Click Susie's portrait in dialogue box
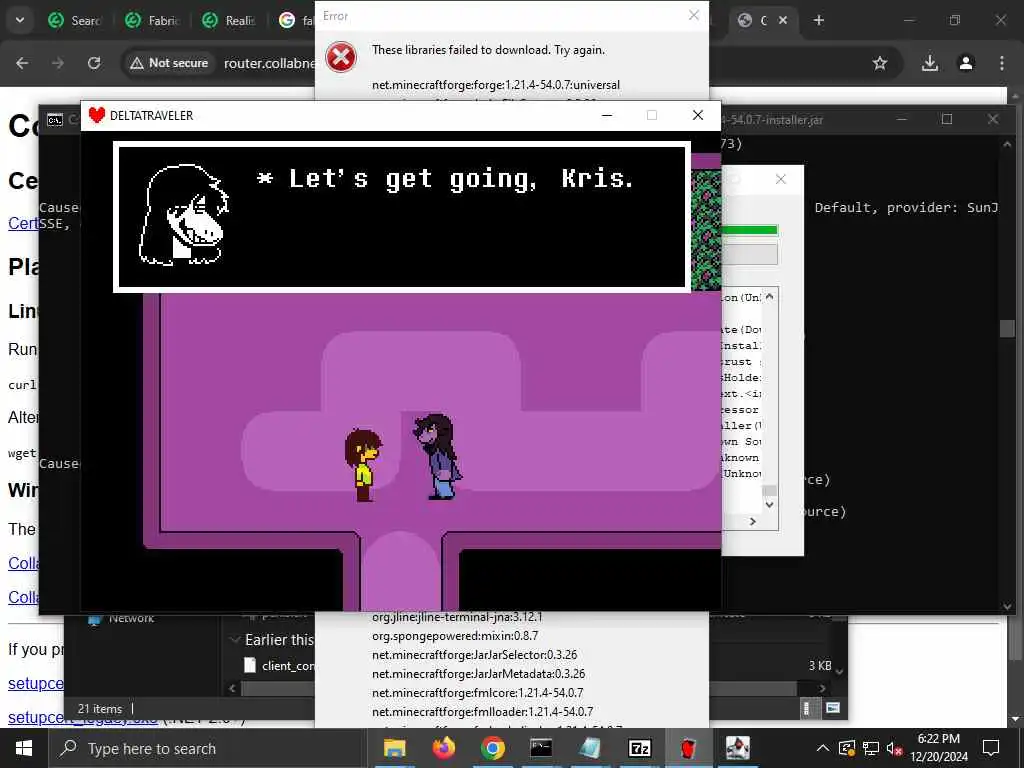 coord(184,215)
